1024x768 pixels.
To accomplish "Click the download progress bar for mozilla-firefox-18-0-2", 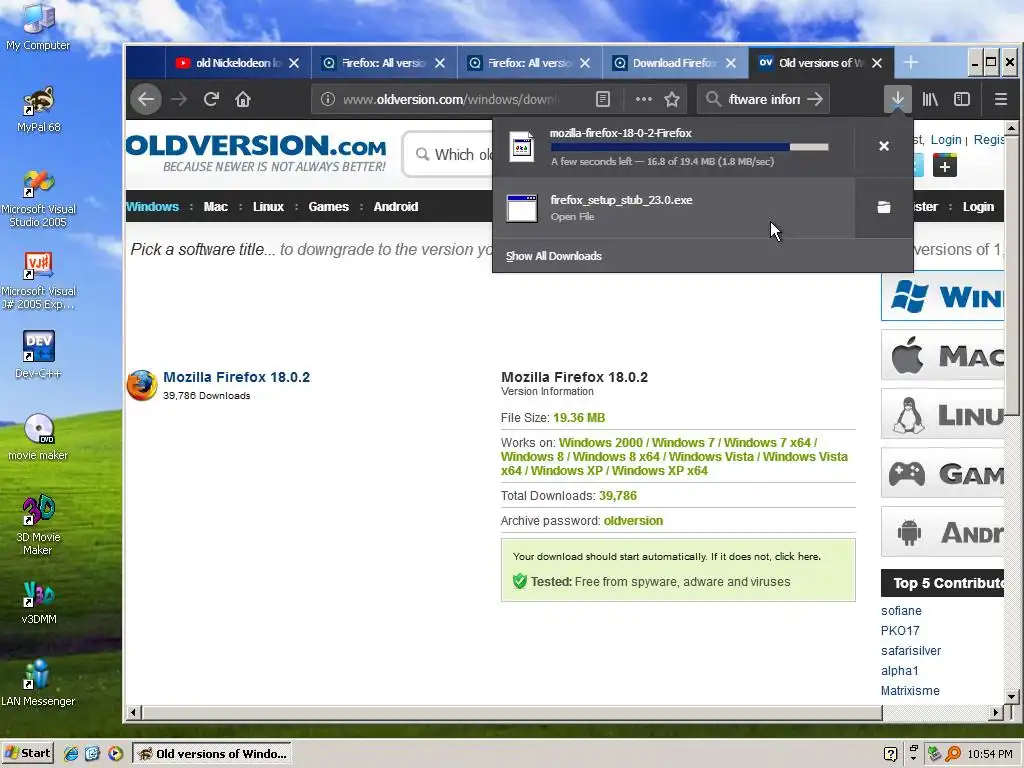I will pyautogui.click(x=690, y=147).
